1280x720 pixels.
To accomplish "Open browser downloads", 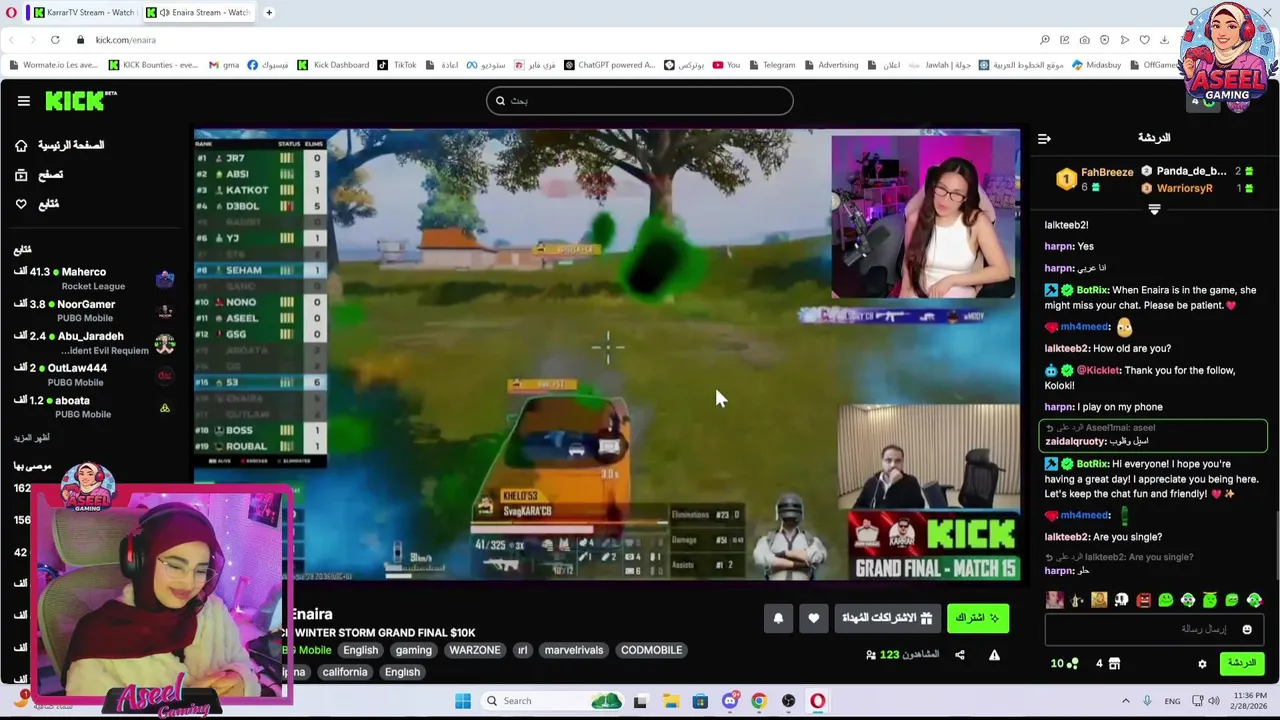I will click(x=1164, y=40).
